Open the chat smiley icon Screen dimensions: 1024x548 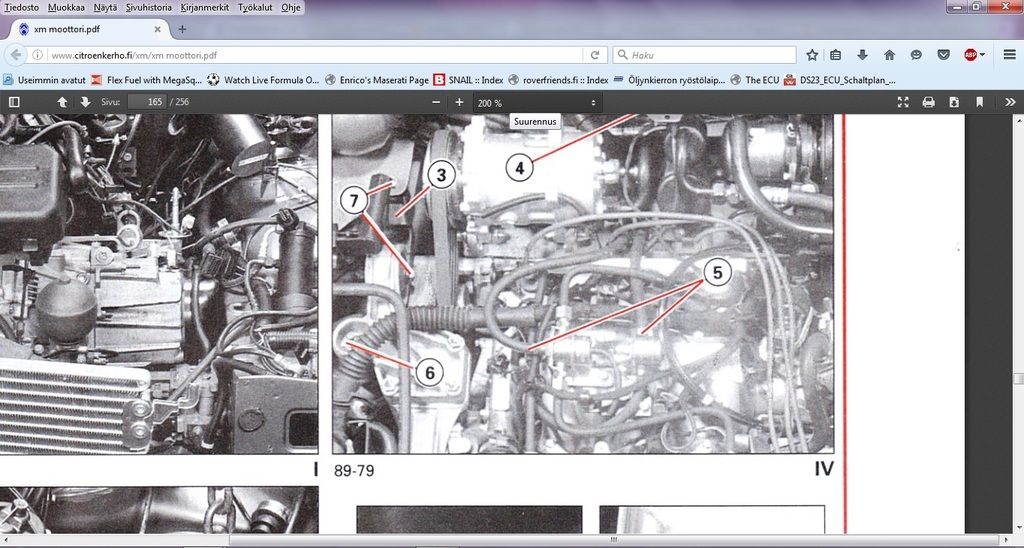(916, 56)
